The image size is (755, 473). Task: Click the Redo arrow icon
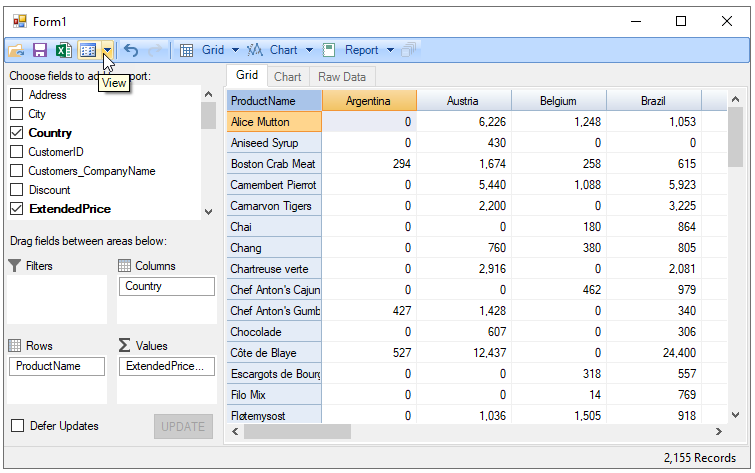click(156, 50)
